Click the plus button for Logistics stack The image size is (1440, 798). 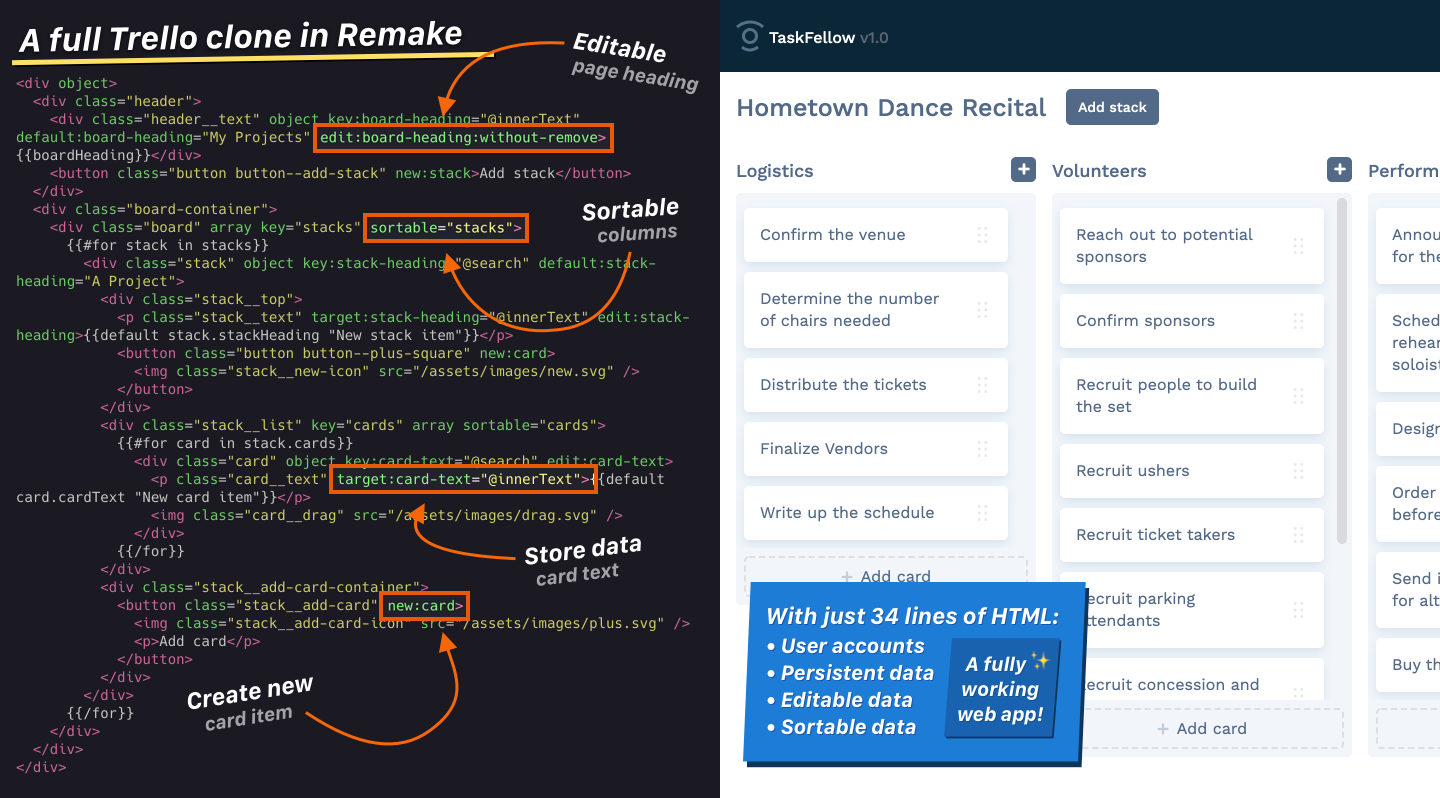[x=1023, y=170]
